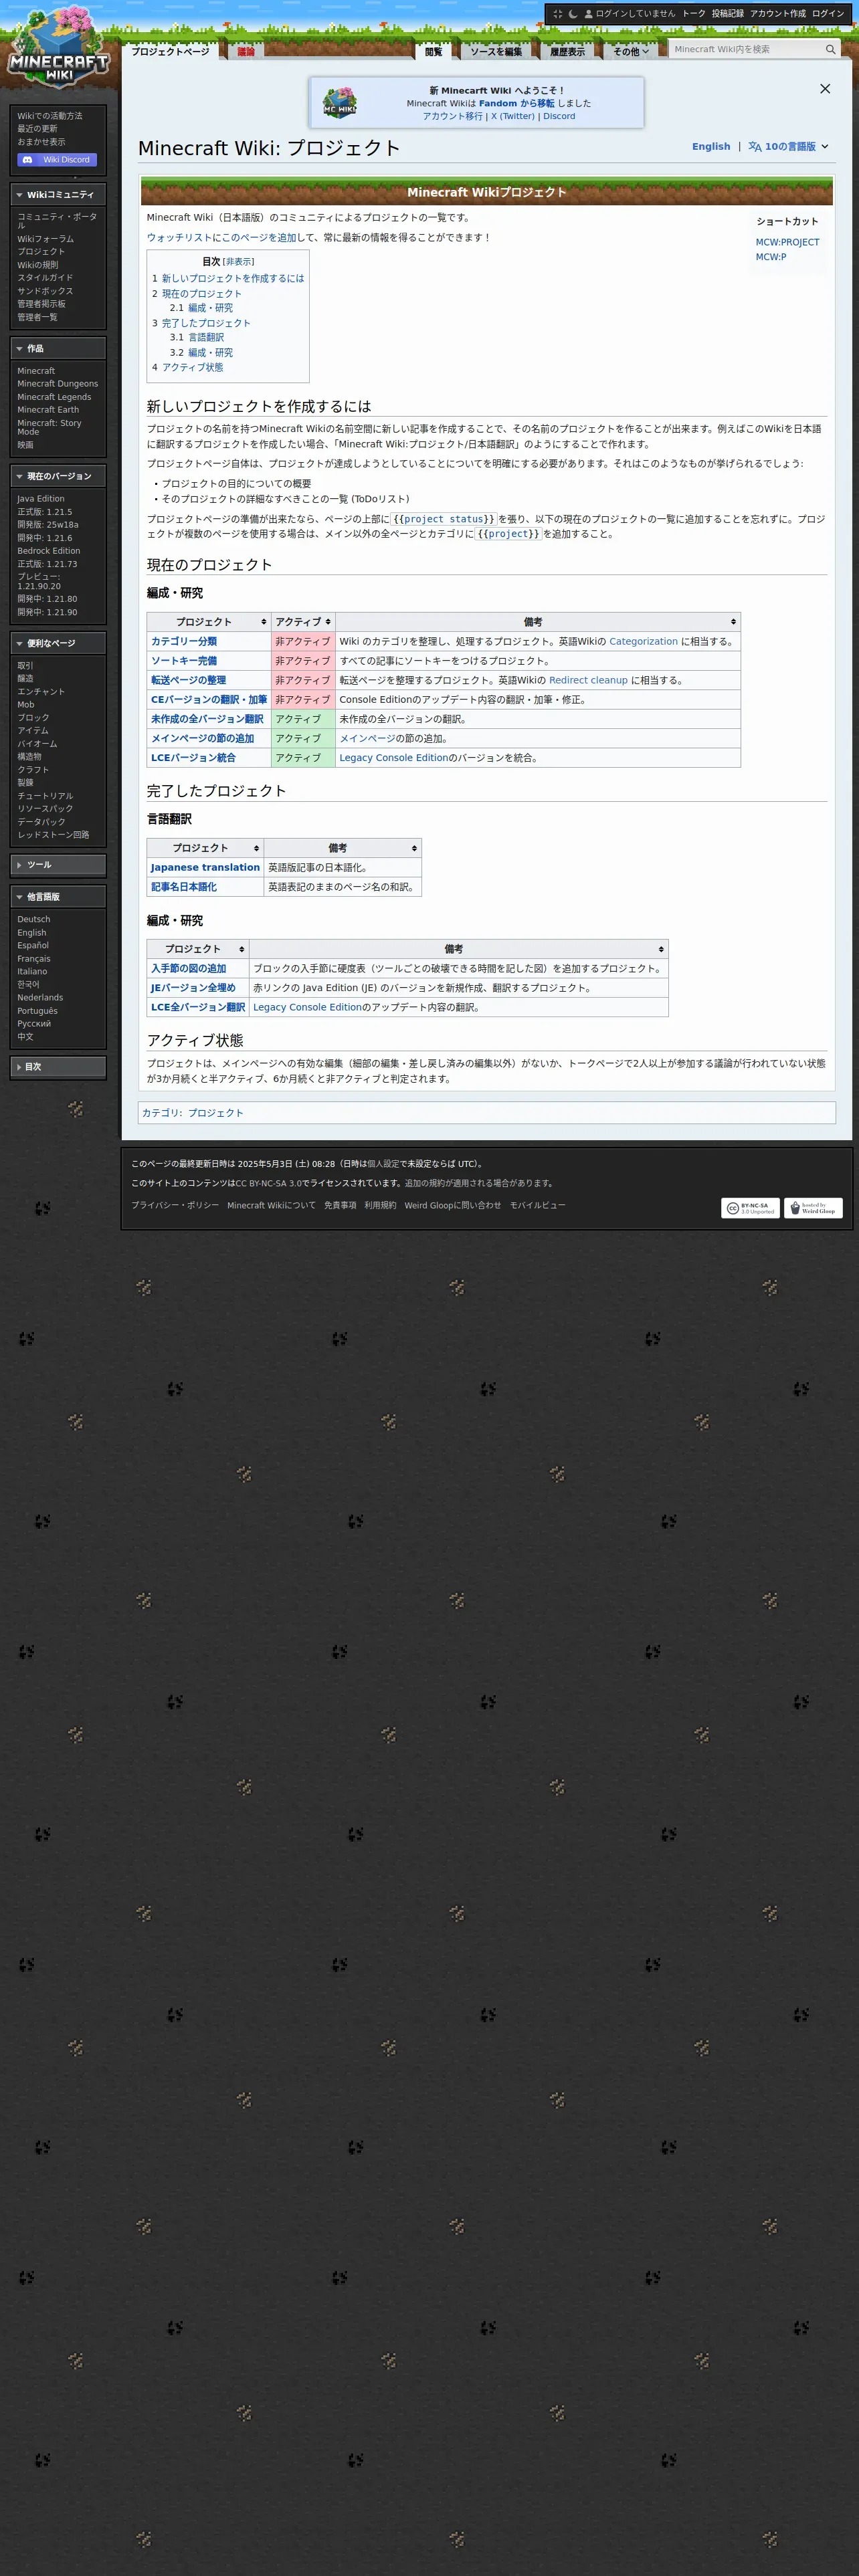
Task: Sort completed 編成・研究 table by プロジェクト
Action: tap(197, 949)
